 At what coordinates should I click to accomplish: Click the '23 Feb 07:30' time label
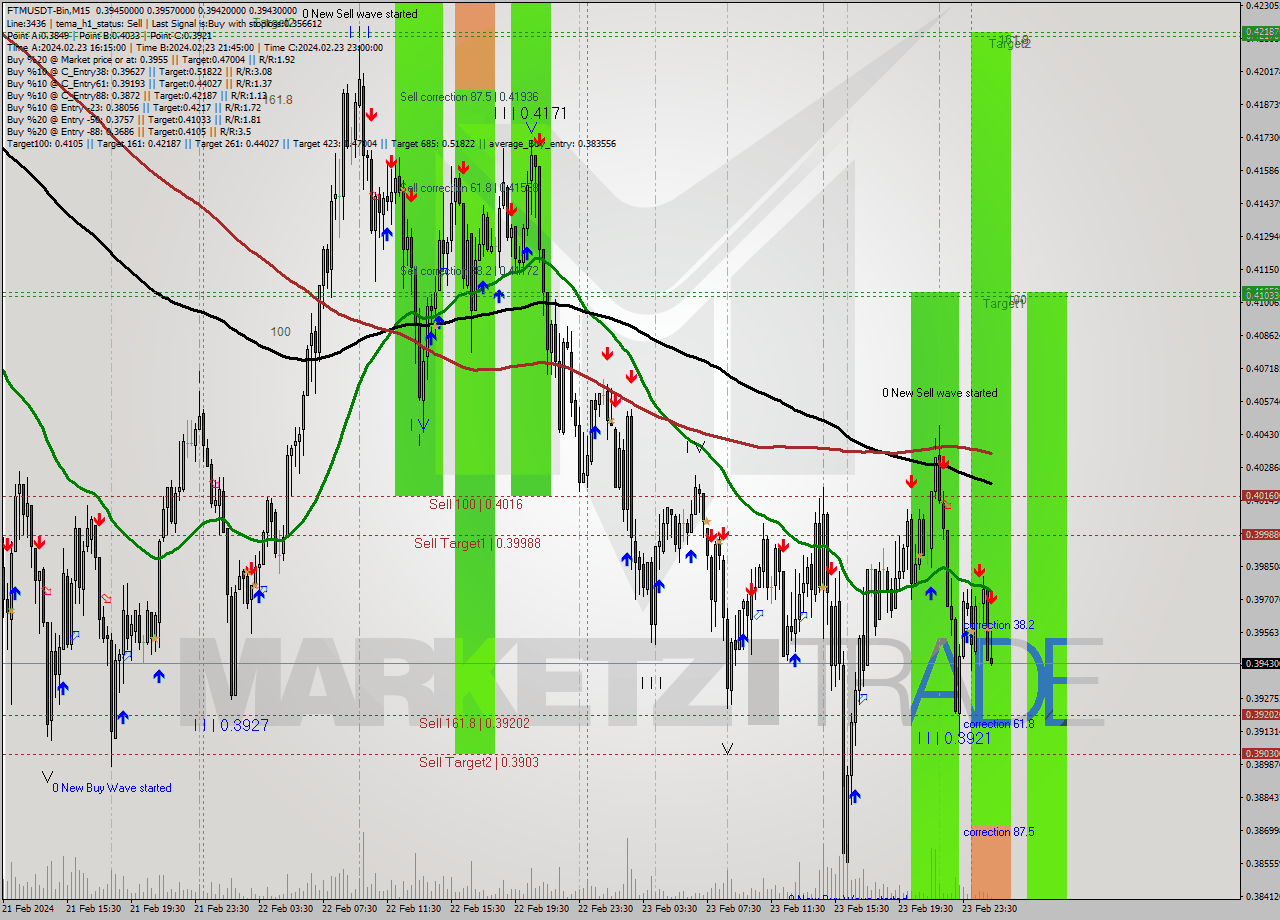[734, 909]
